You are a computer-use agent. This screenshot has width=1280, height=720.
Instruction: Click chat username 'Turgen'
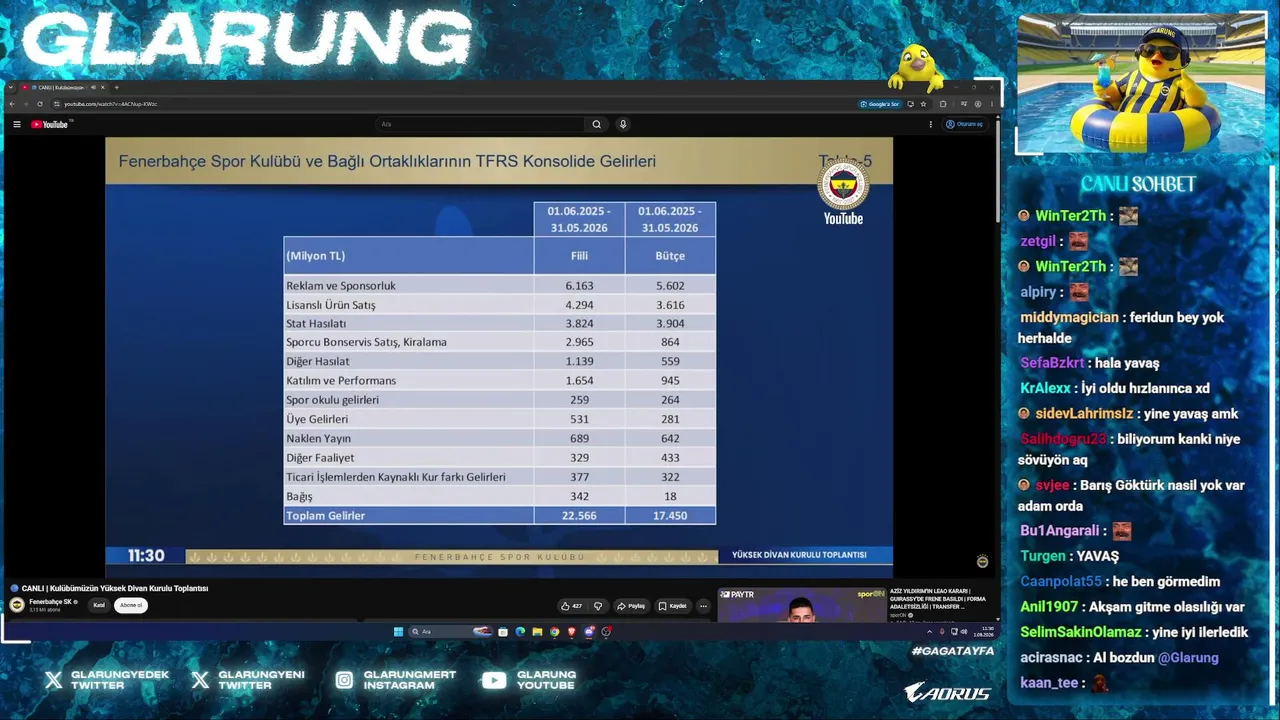coord(1043,556)
